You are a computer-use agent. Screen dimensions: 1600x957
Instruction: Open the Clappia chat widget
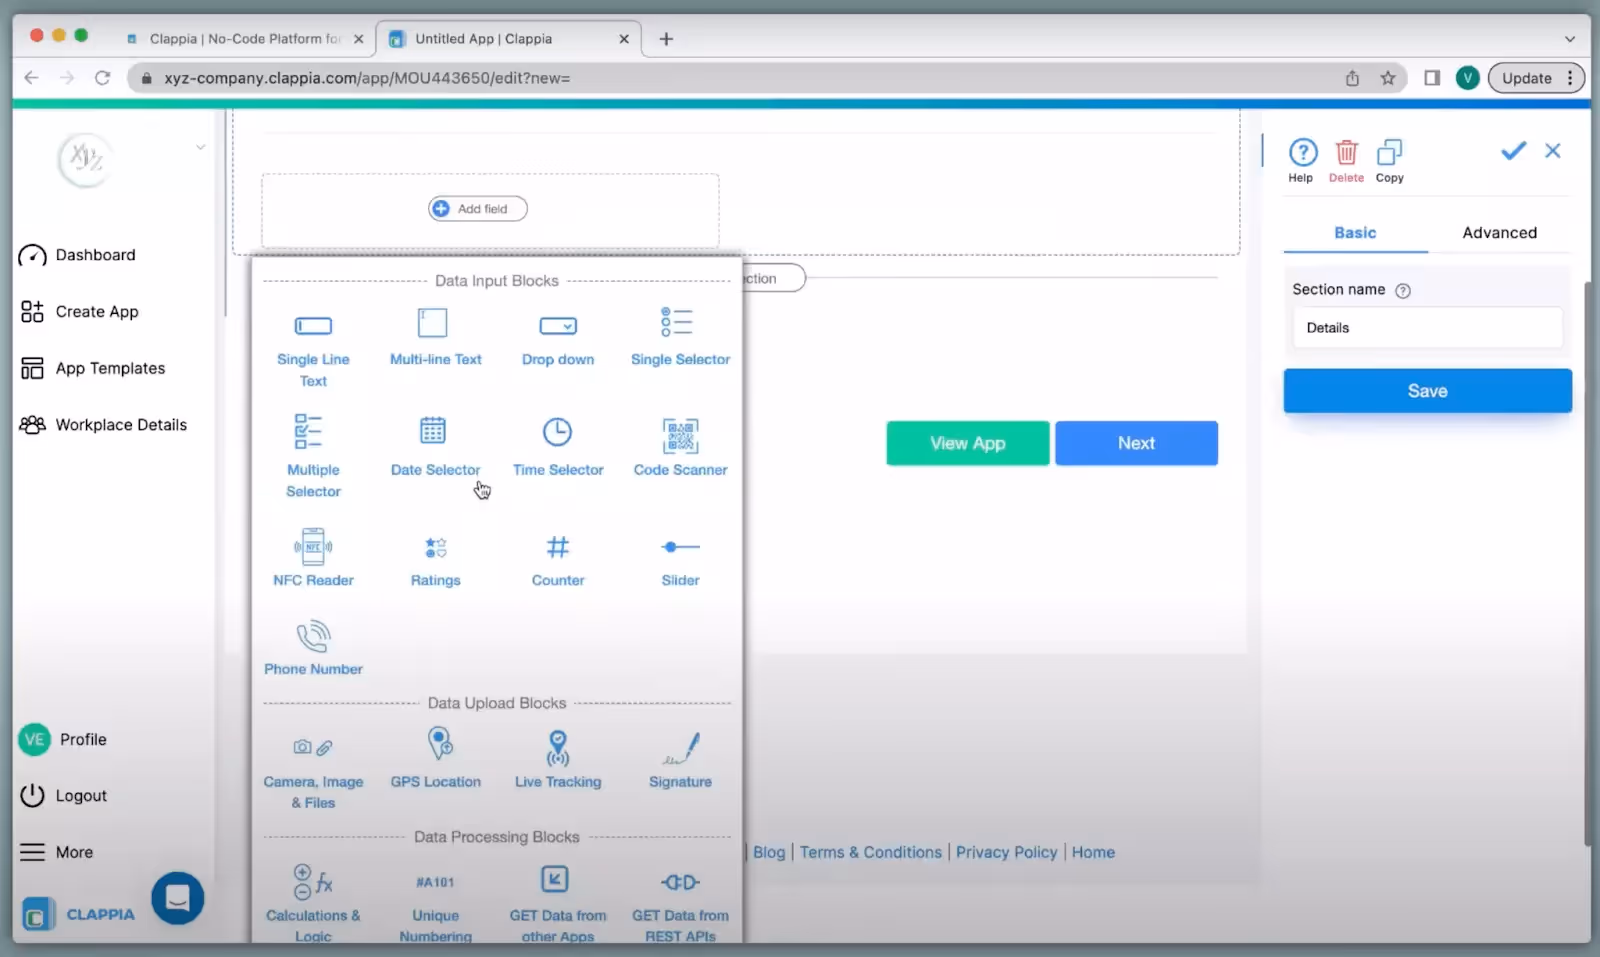[x=178, y=898]
